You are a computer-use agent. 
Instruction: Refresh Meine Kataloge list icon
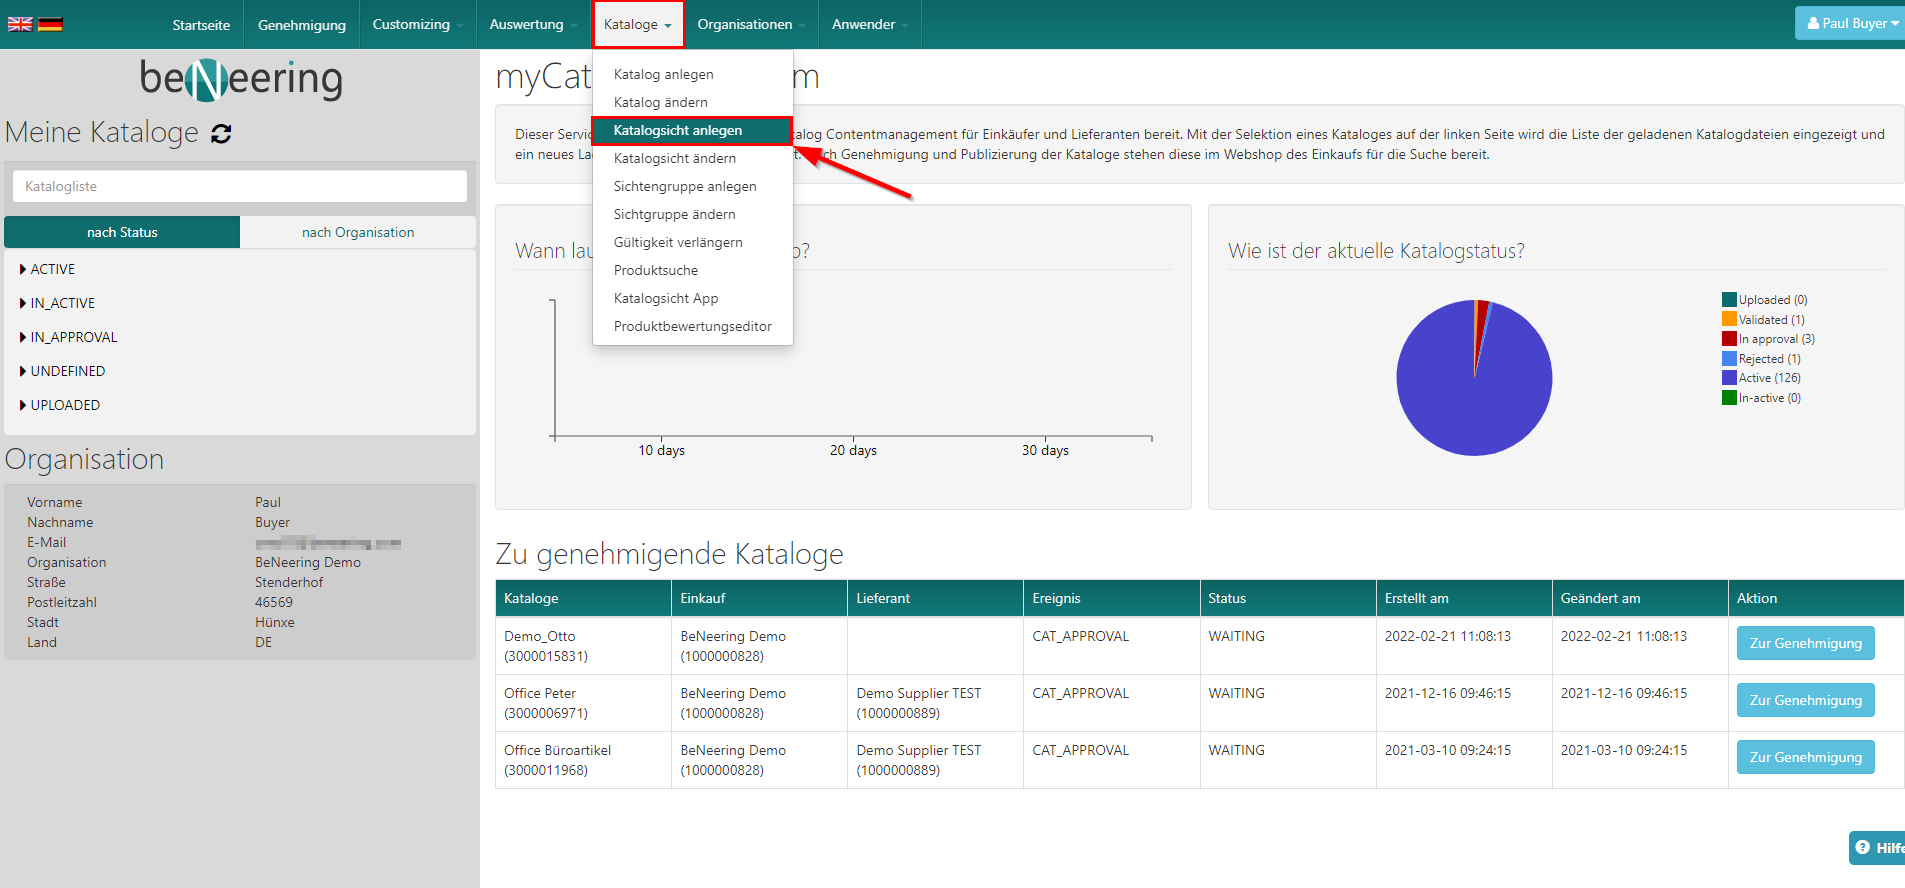point(221,134)
